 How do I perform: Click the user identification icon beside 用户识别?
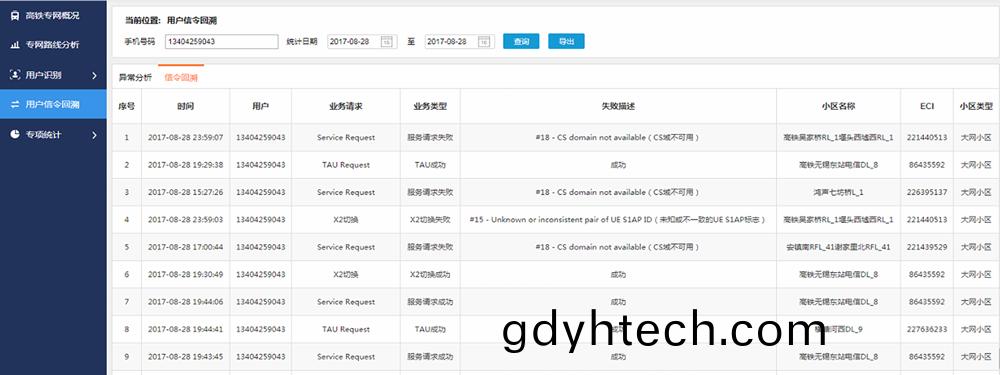coord(15,75)
